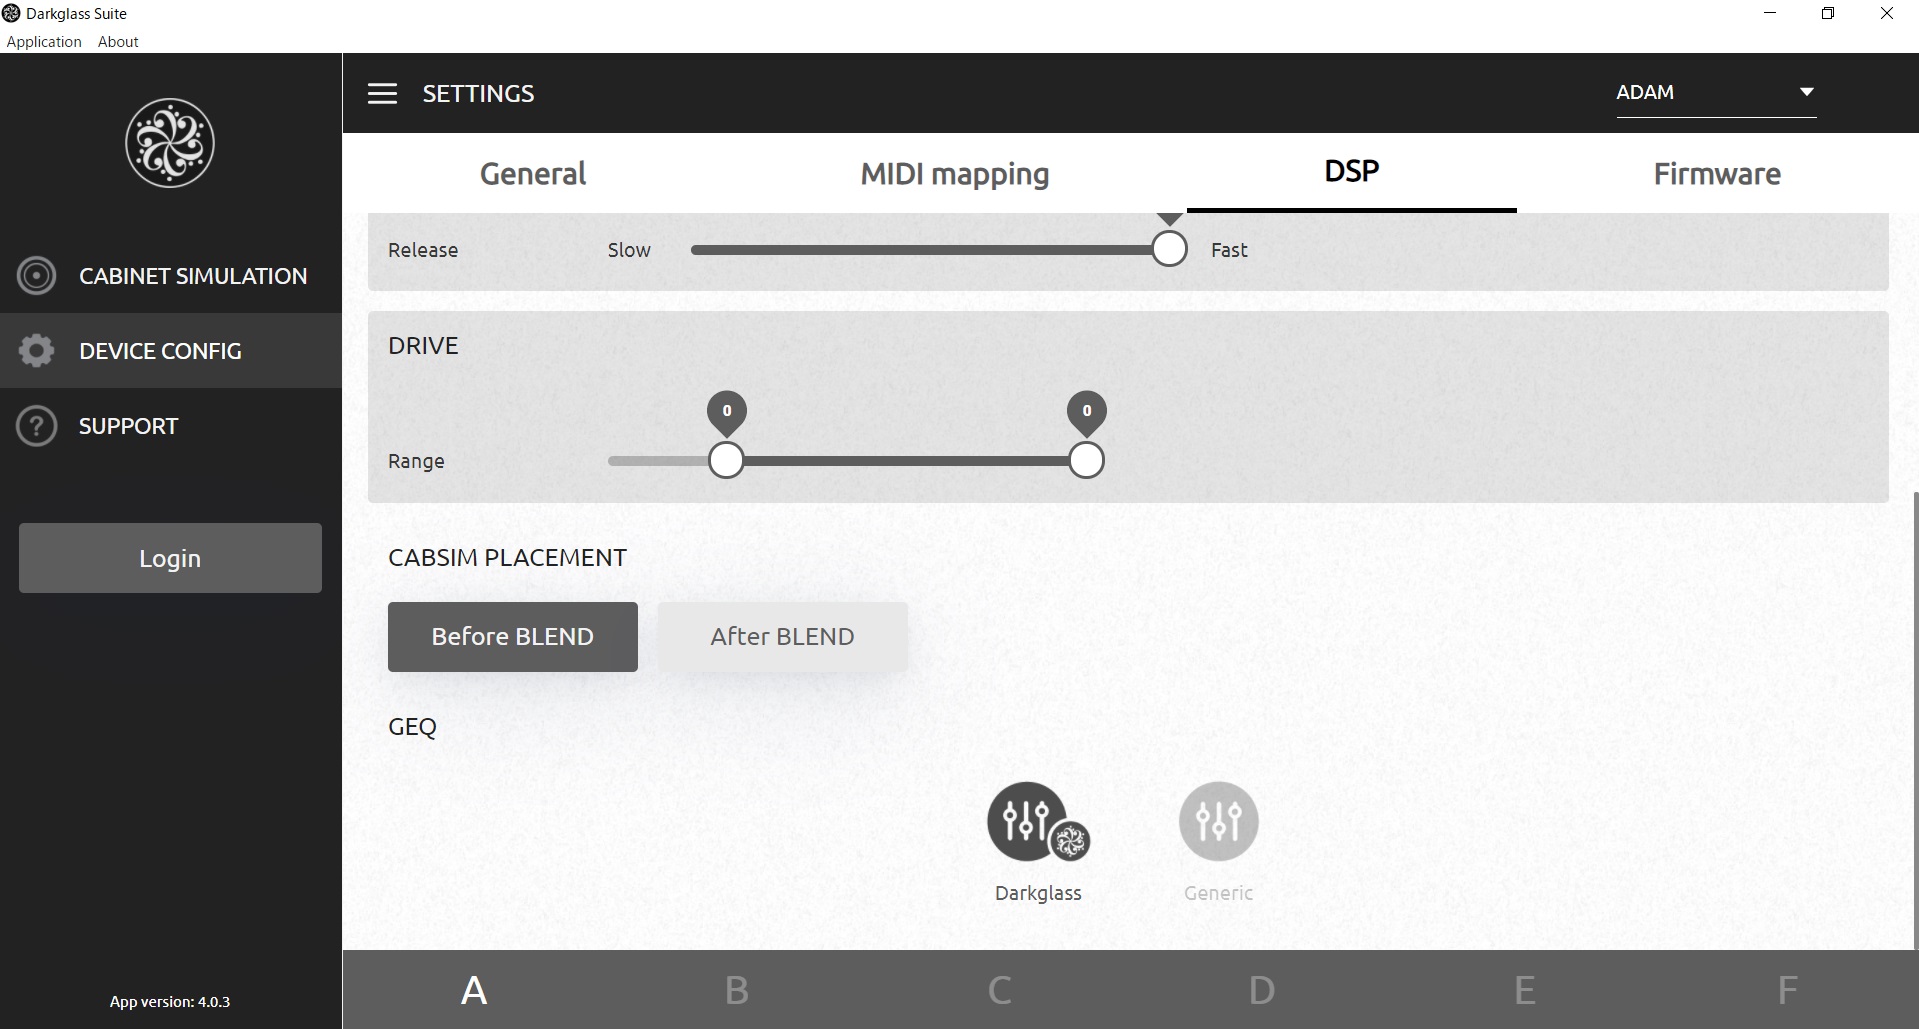Close the Darkglass Suite window

point(1887,13)
